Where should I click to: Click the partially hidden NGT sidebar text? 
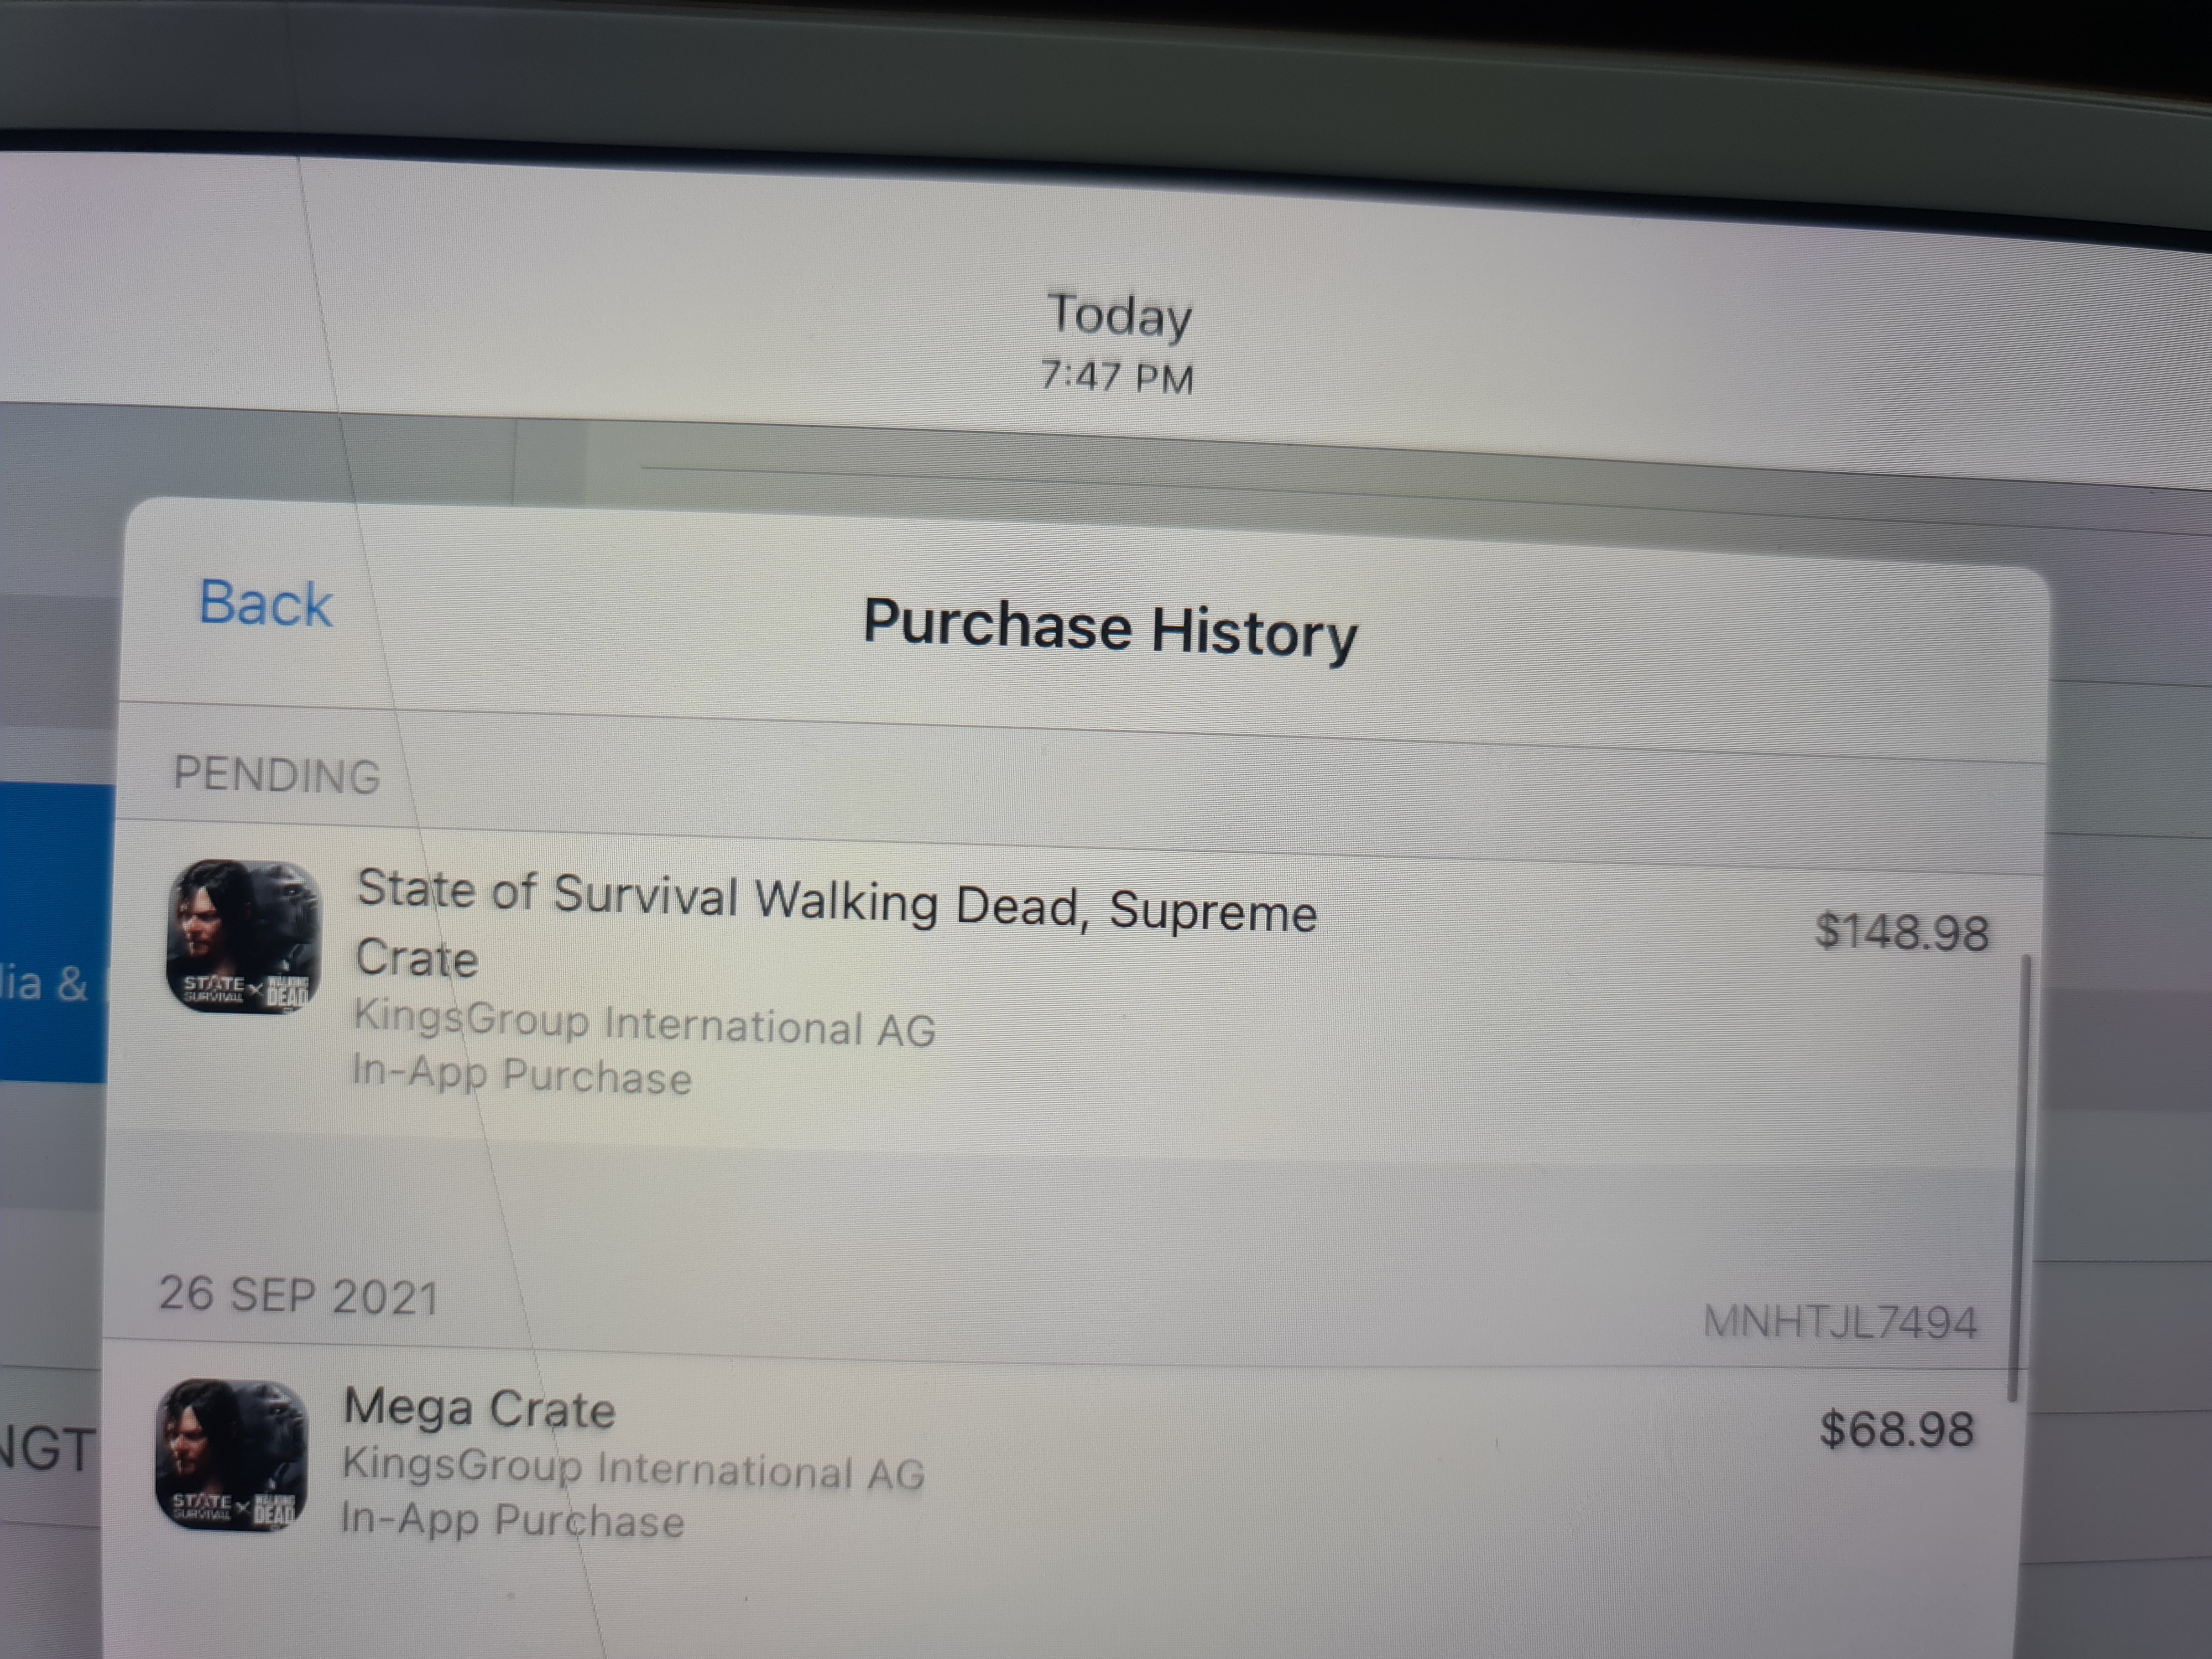[48, 1448]
